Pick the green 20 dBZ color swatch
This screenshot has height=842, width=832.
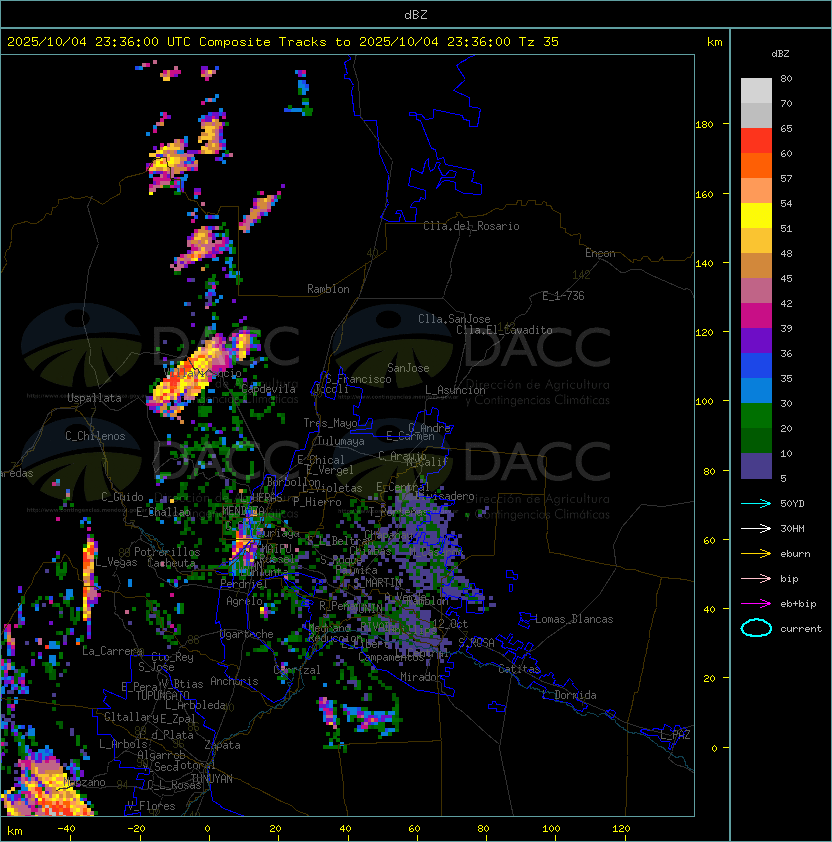tap(756, 416)
